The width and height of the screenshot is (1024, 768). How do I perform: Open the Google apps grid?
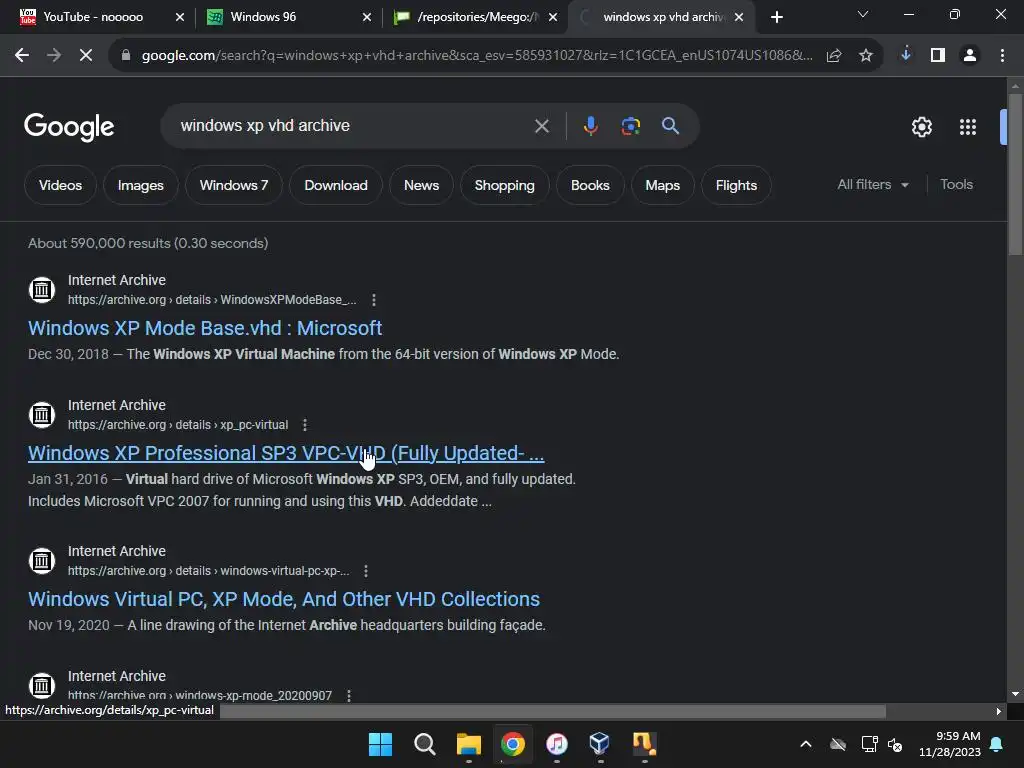point(968,127)
